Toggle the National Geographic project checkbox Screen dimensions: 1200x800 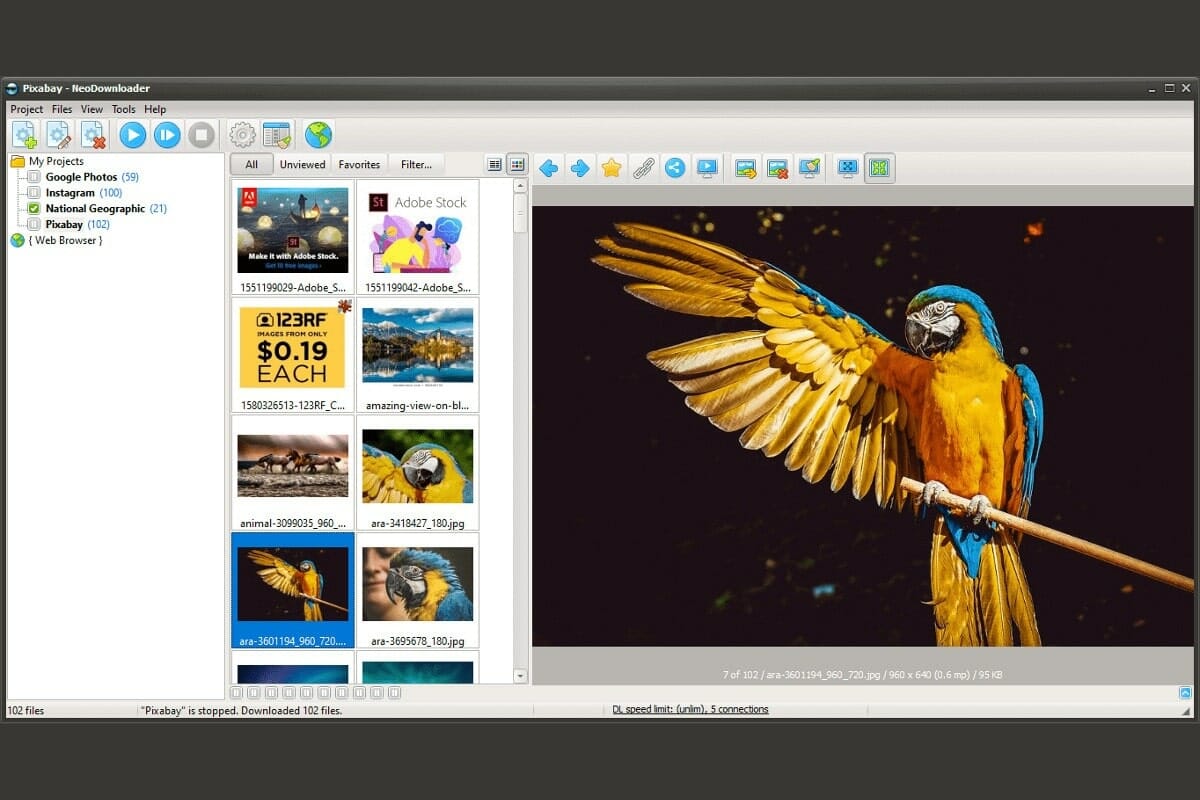(34, 209)
